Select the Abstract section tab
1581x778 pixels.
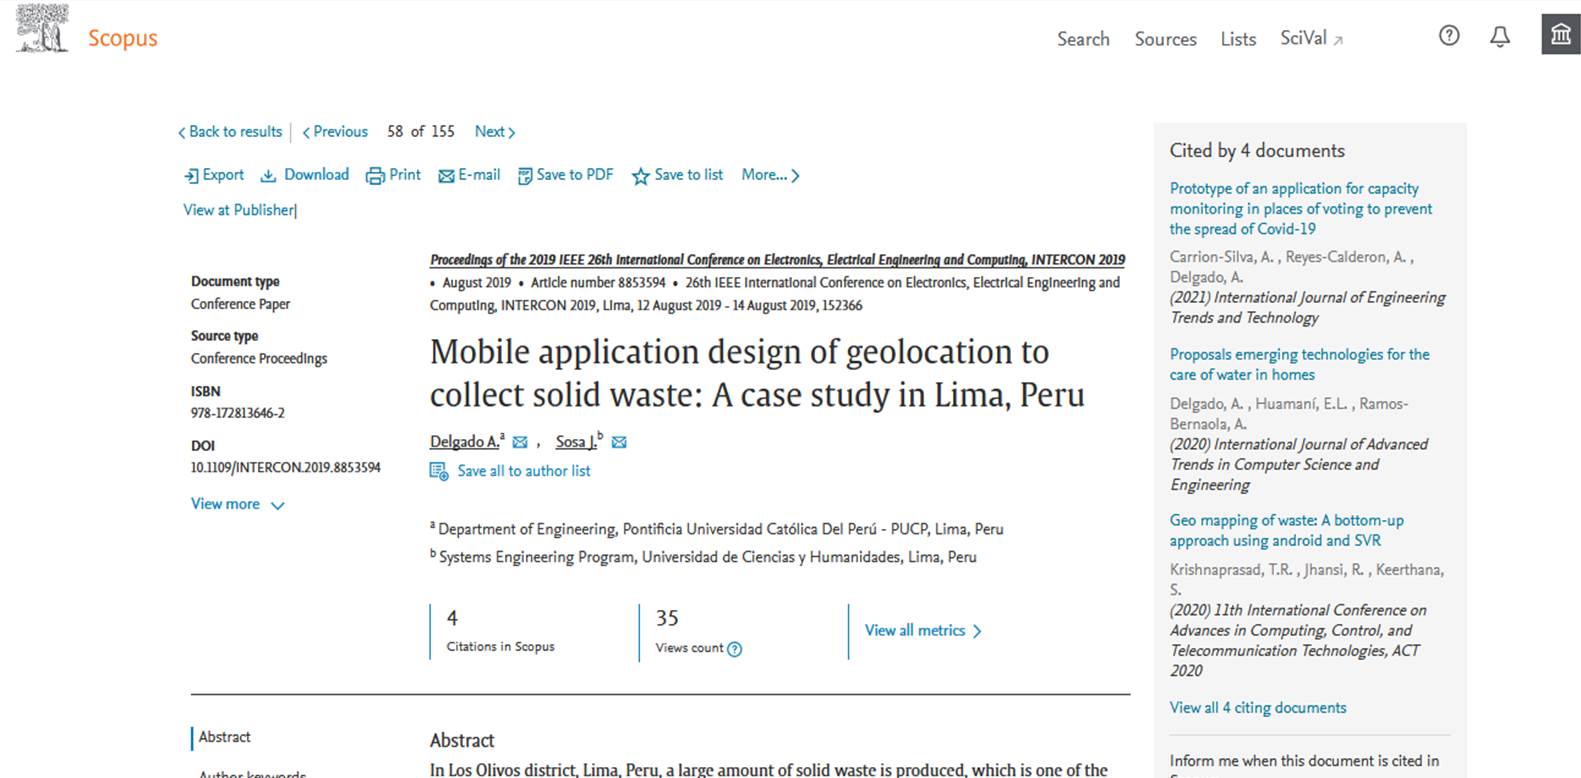(224, 737)
